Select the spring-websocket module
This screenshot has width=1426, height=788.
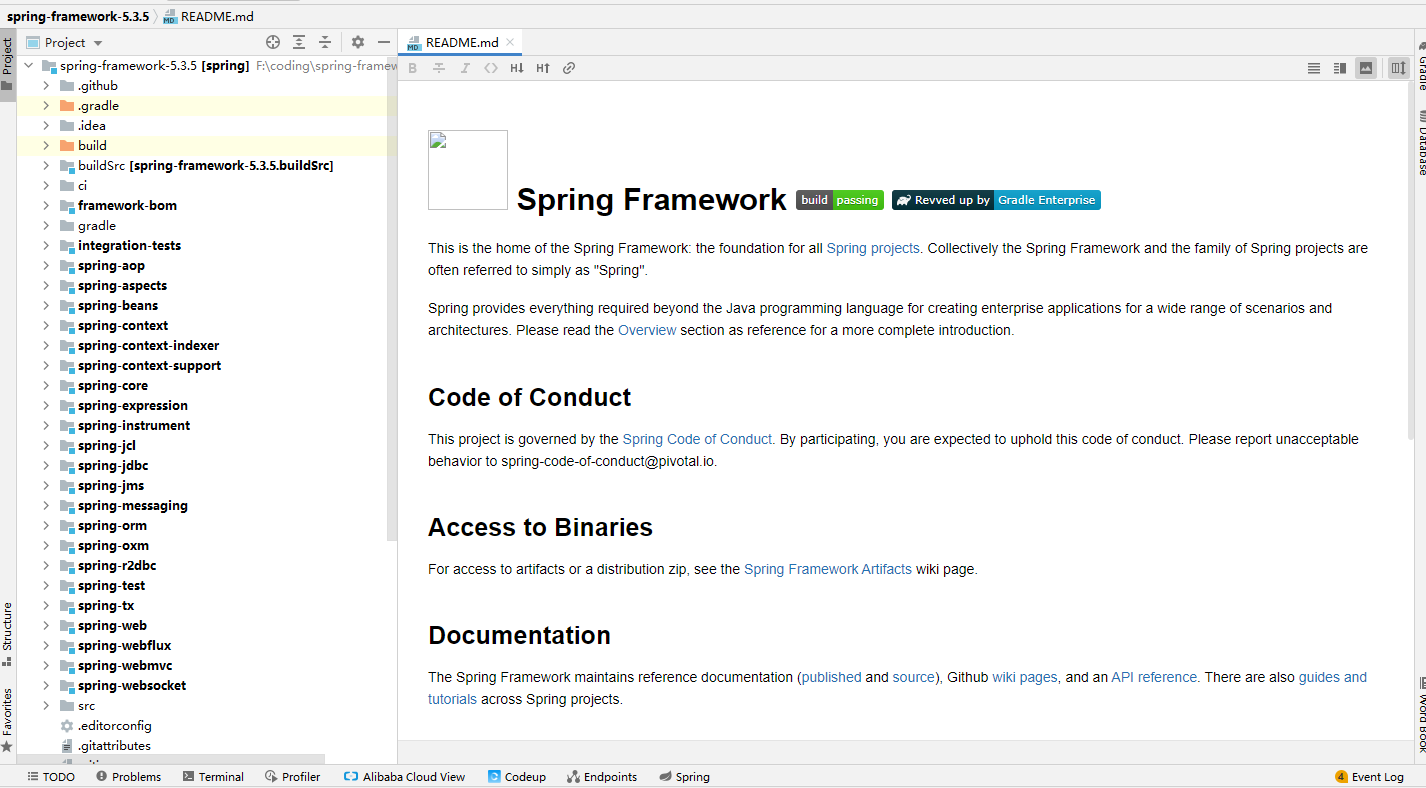pyautogui.click(x=132, y=686)
